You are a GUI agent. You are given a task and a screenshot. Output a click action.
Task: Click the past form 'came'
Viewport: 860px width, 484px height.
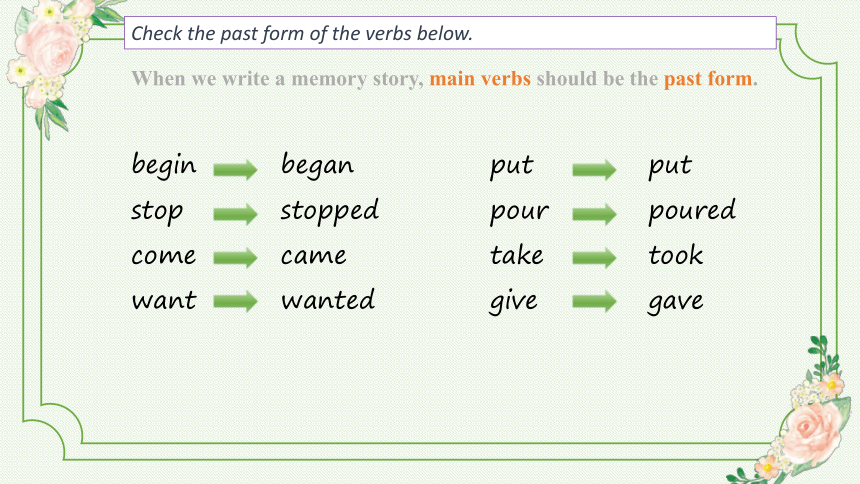[314, 256]
